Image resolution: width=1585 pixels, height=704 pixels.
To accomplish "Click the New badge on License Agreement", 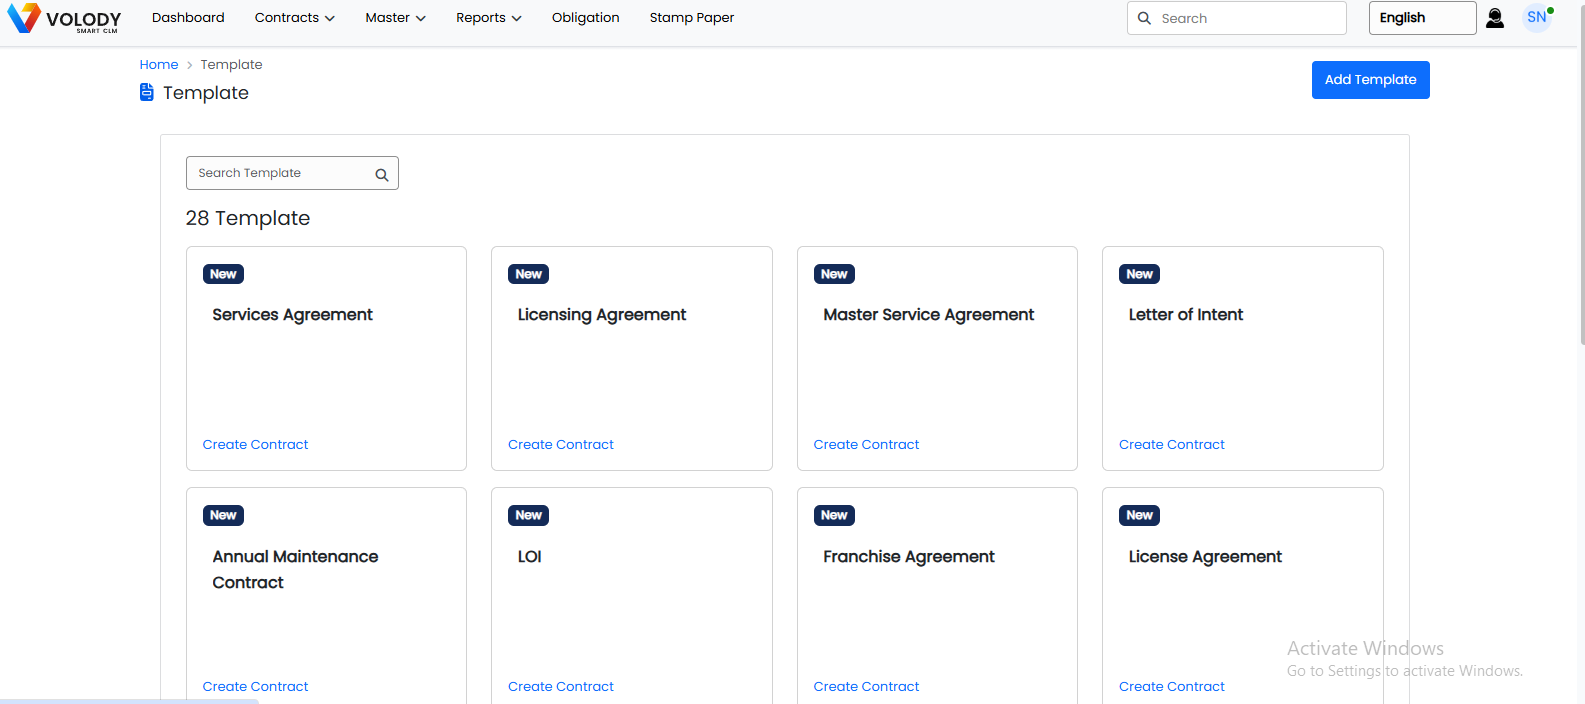I will pos(1140,516).
